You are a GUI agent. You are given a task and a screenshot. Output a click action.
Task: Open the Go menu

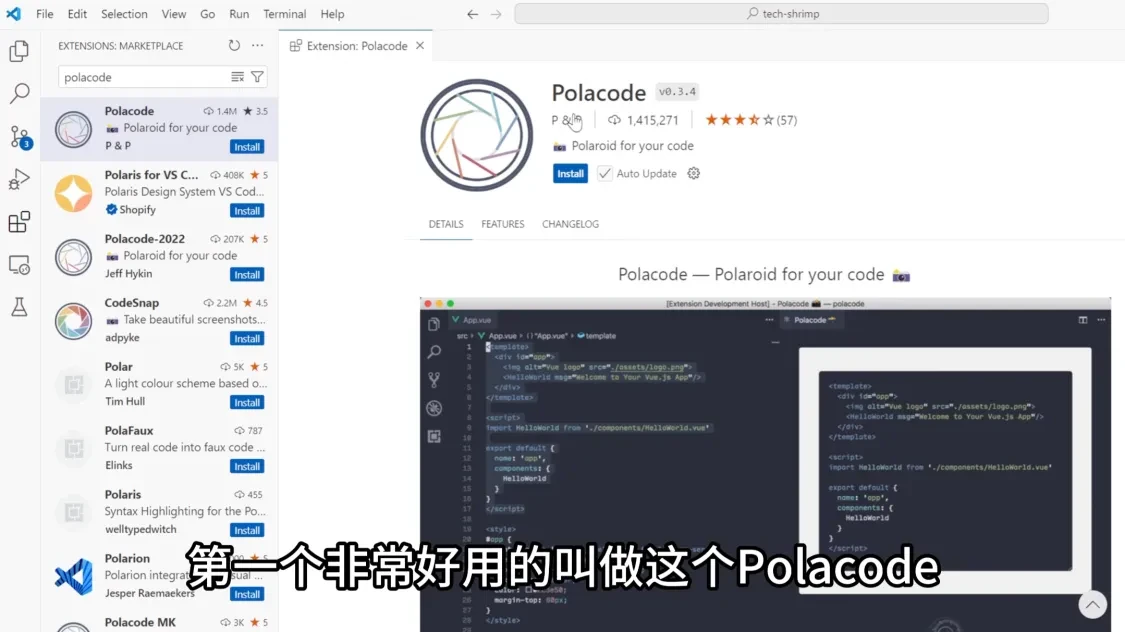(x=207, y=14)
